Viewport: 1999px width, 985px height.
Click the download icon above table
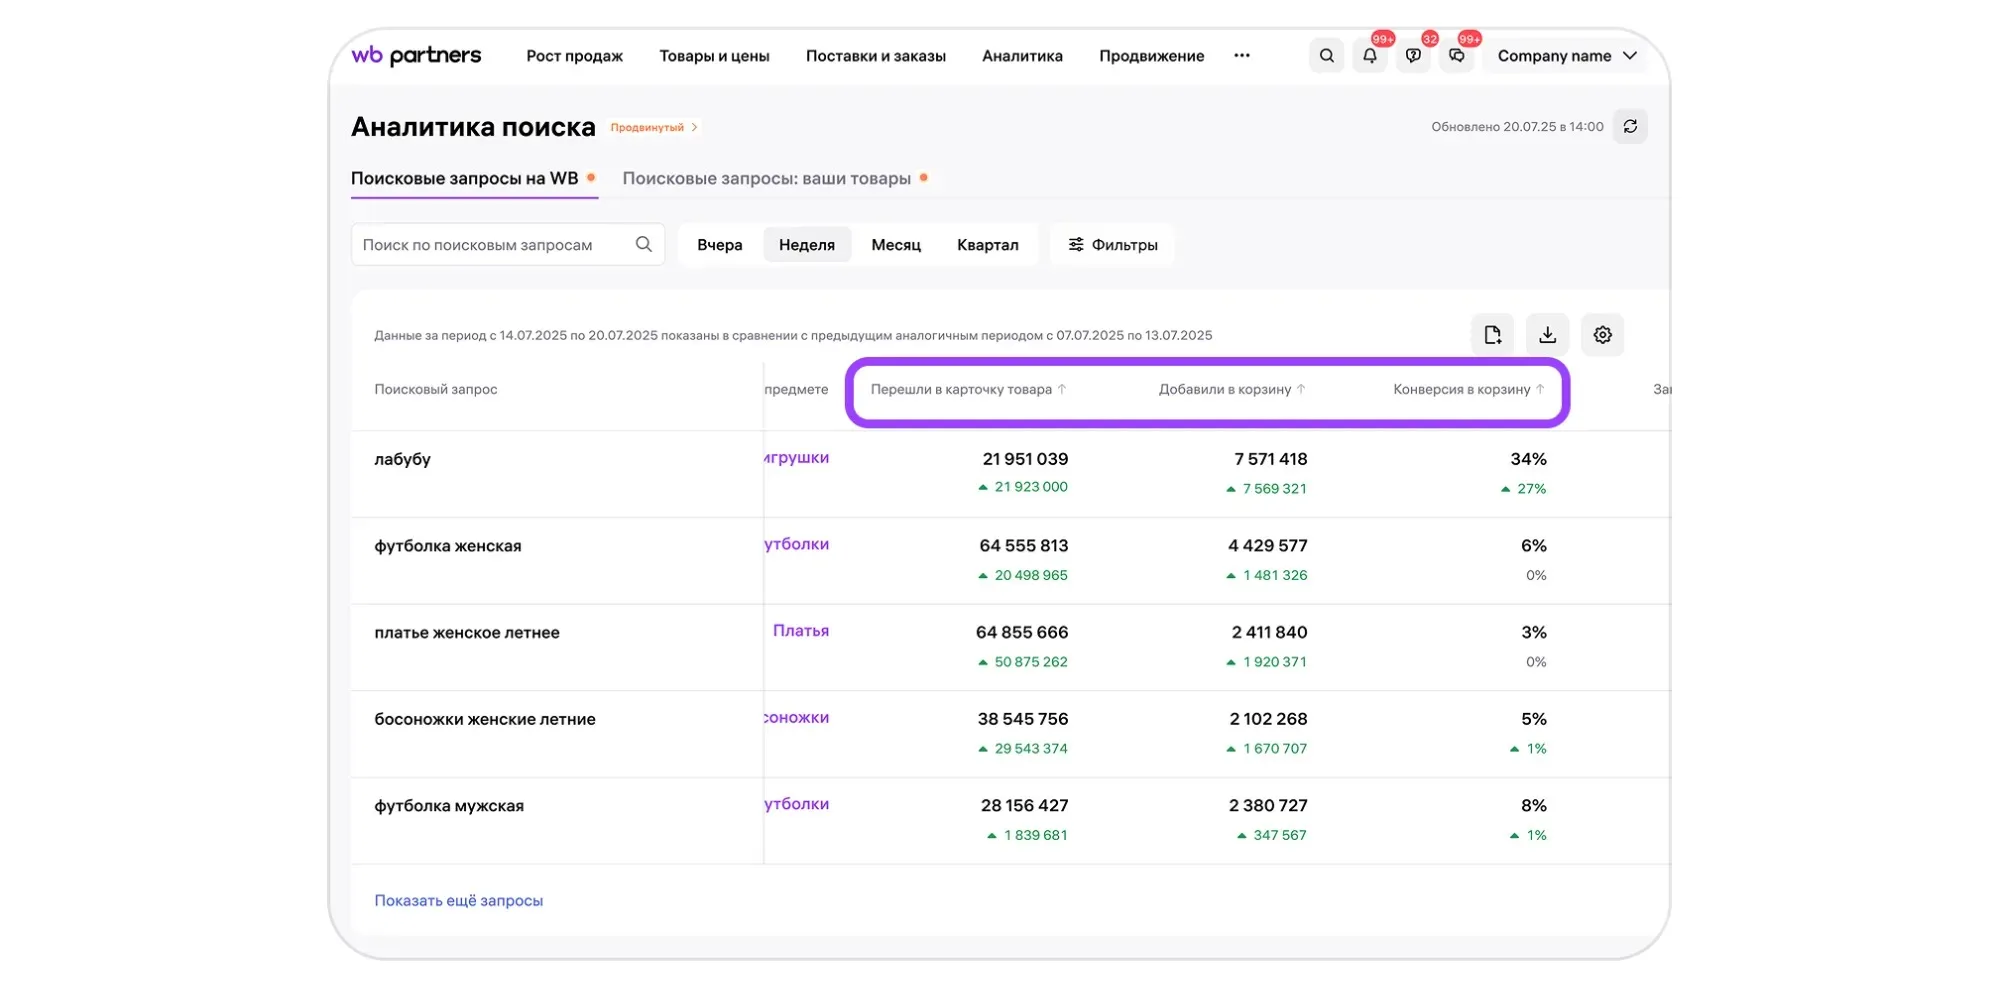click(x=1547, y=335)
